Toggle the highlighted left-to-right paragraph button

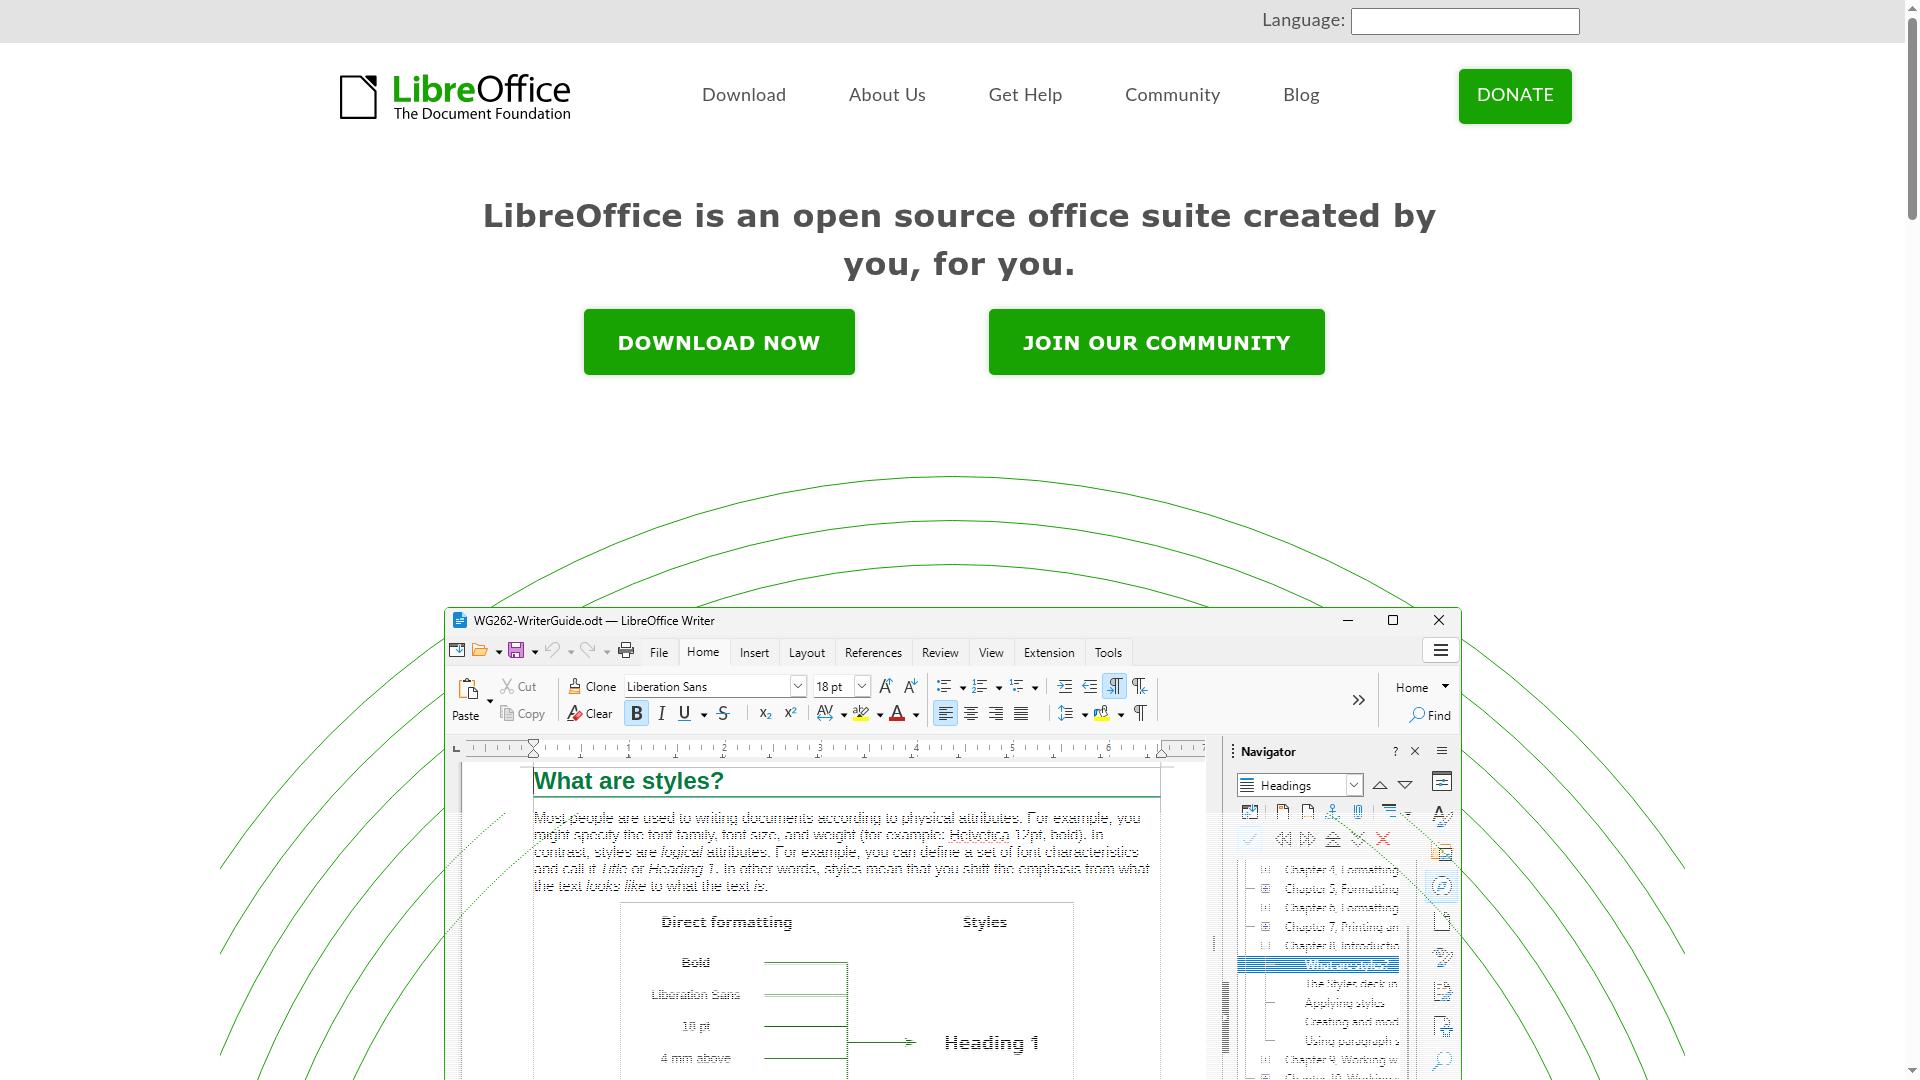pos(1114,686)
